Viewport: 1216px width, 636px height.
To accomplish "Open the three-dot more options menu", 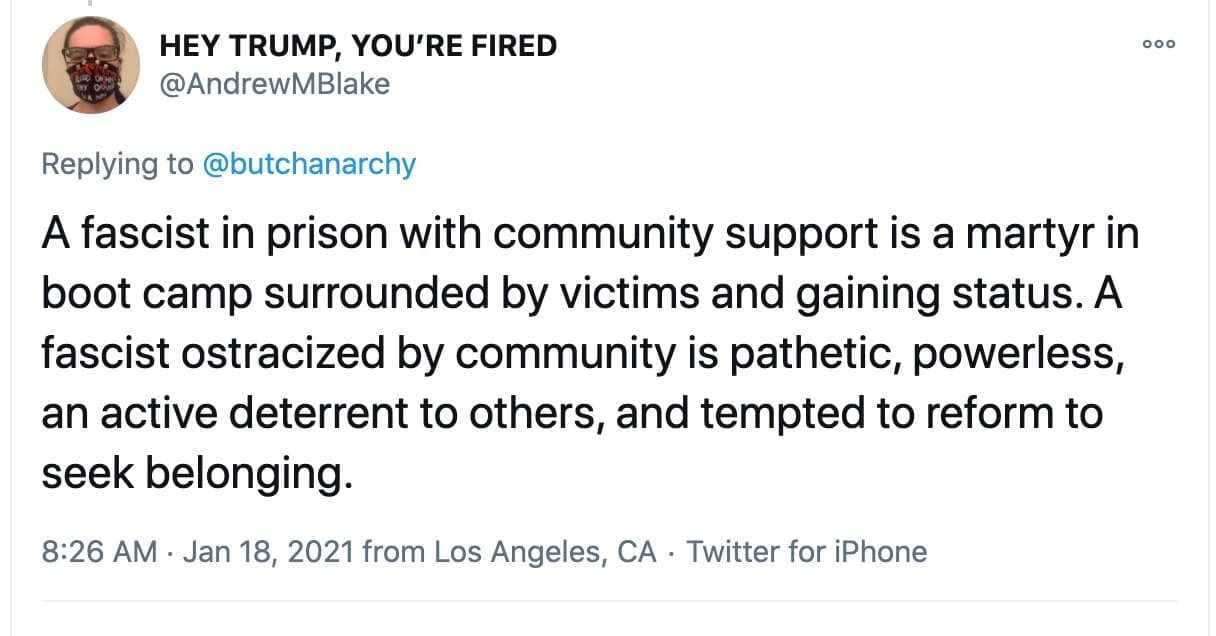I will coord(1160,45).
